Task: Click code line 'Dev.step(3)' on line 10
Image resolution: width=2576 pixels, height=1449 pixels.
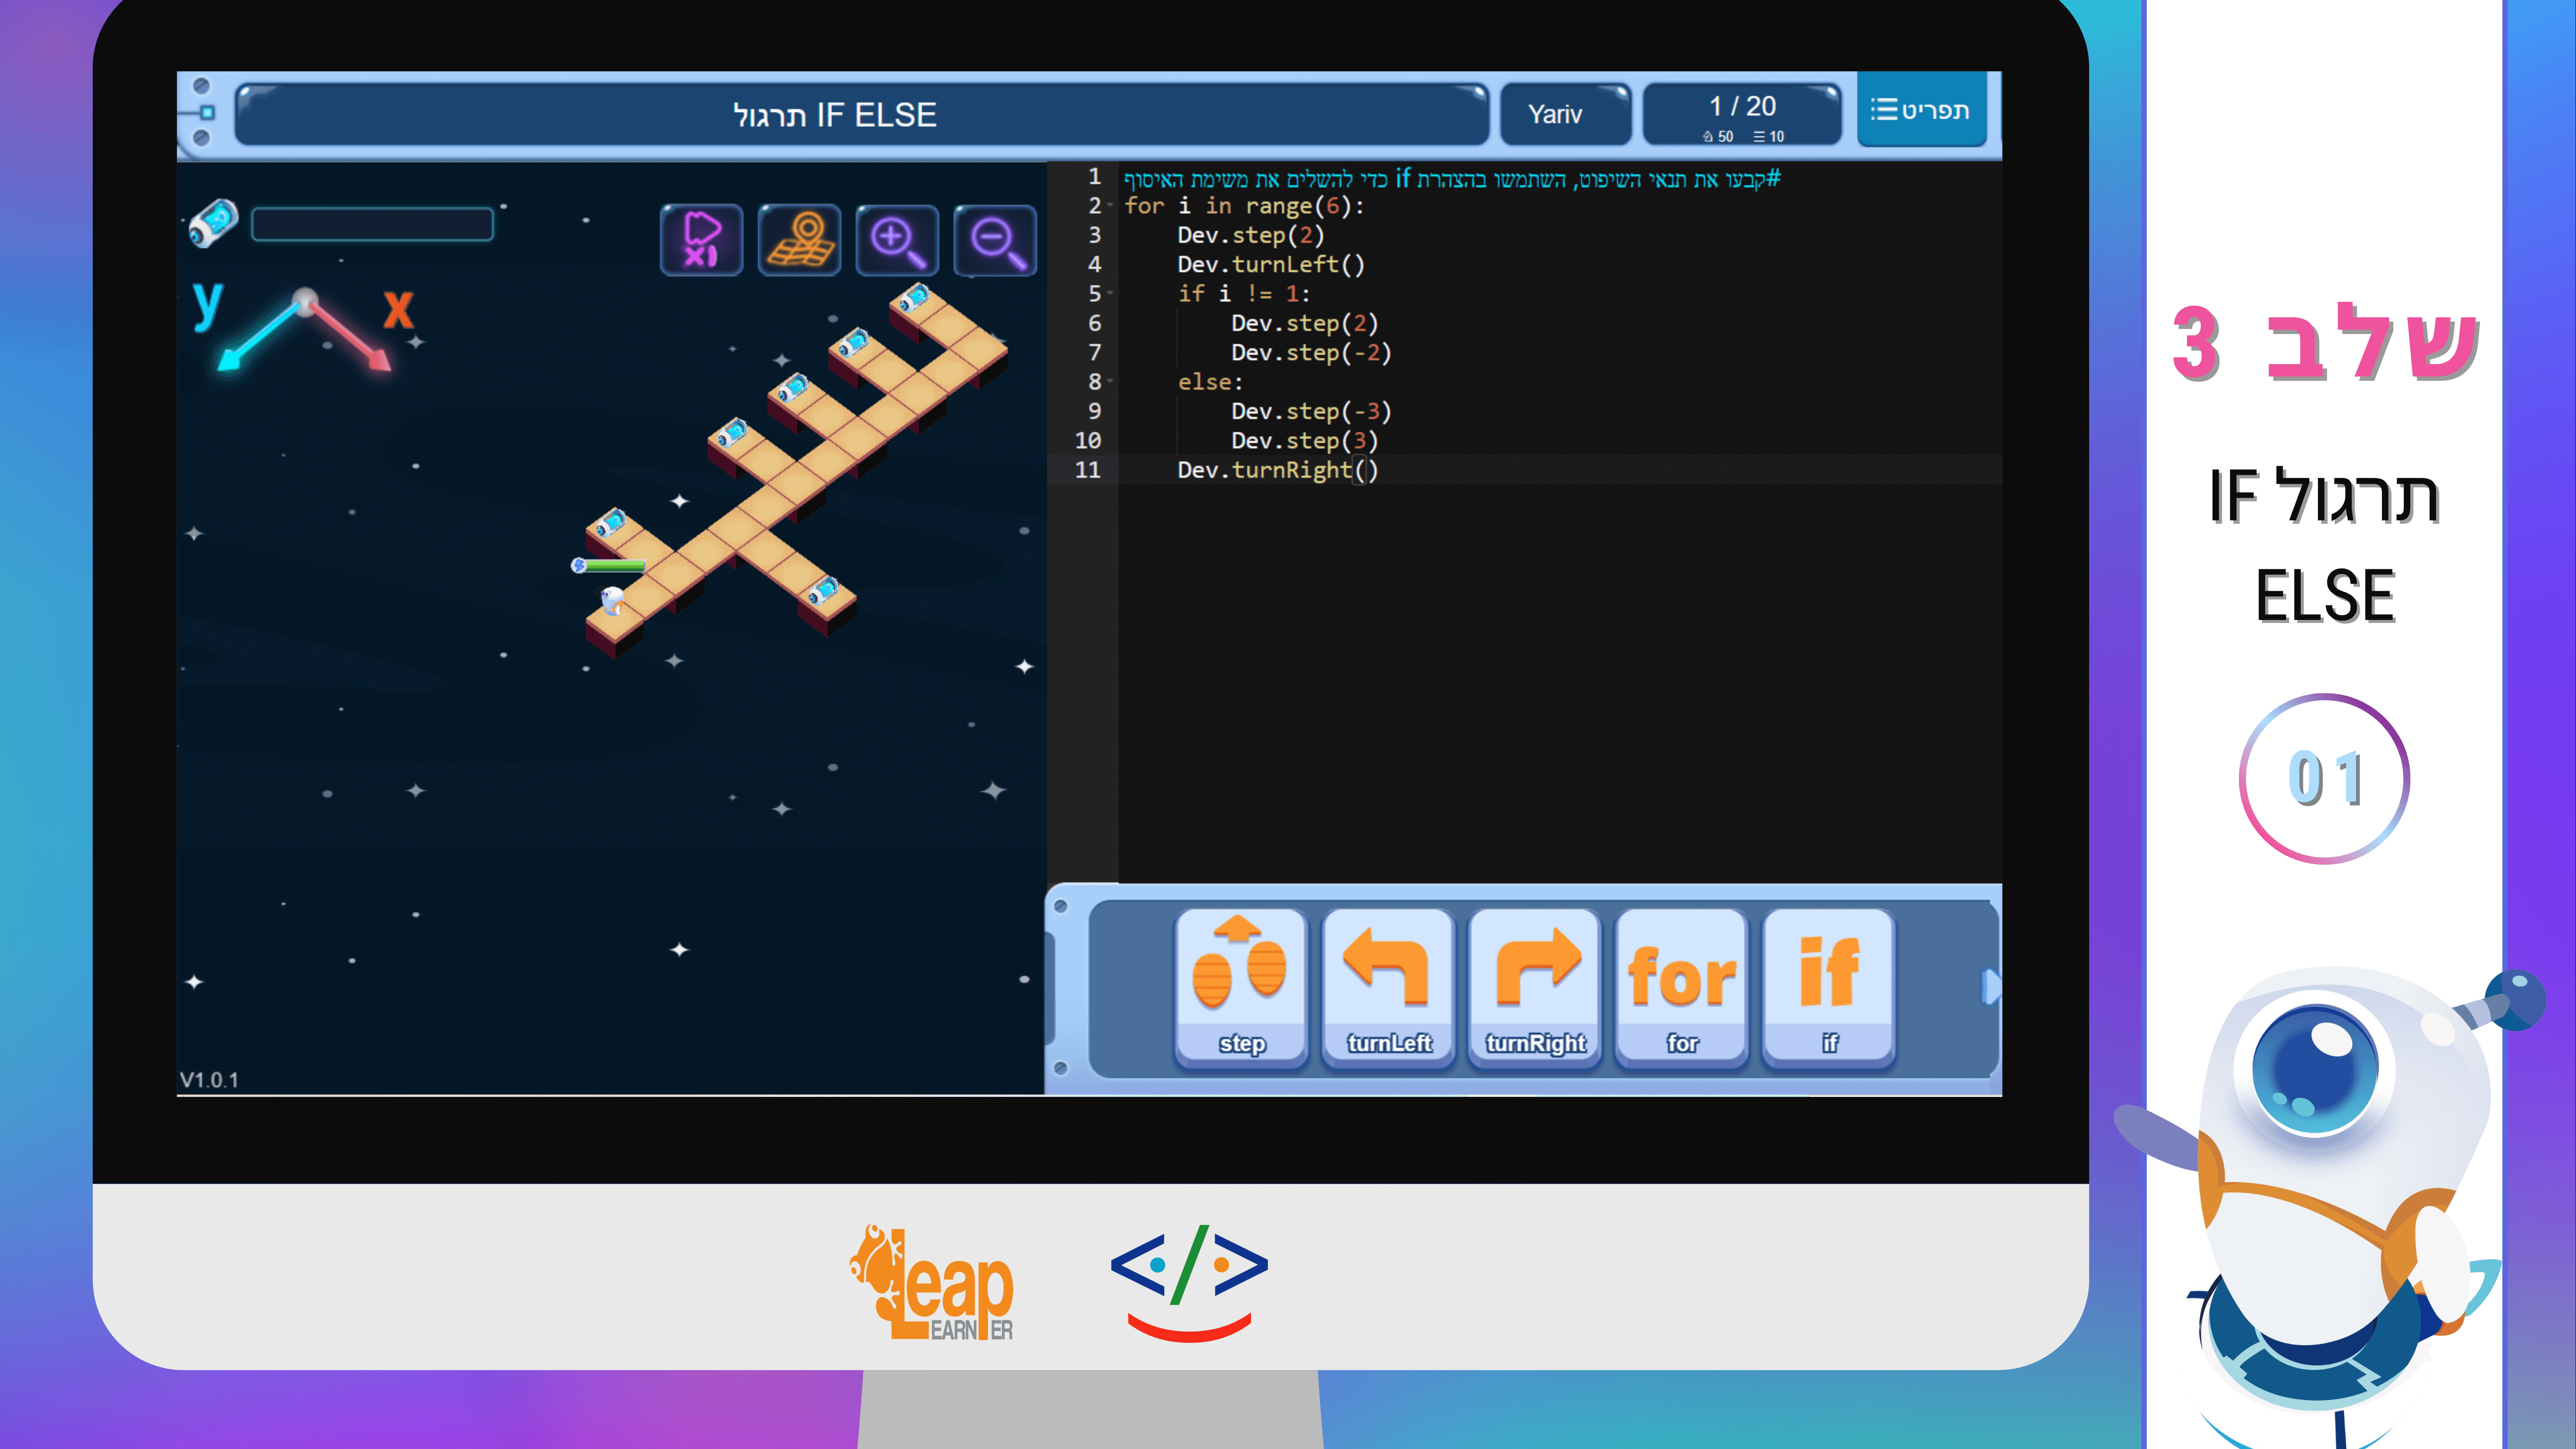Action: [1304, 441]
